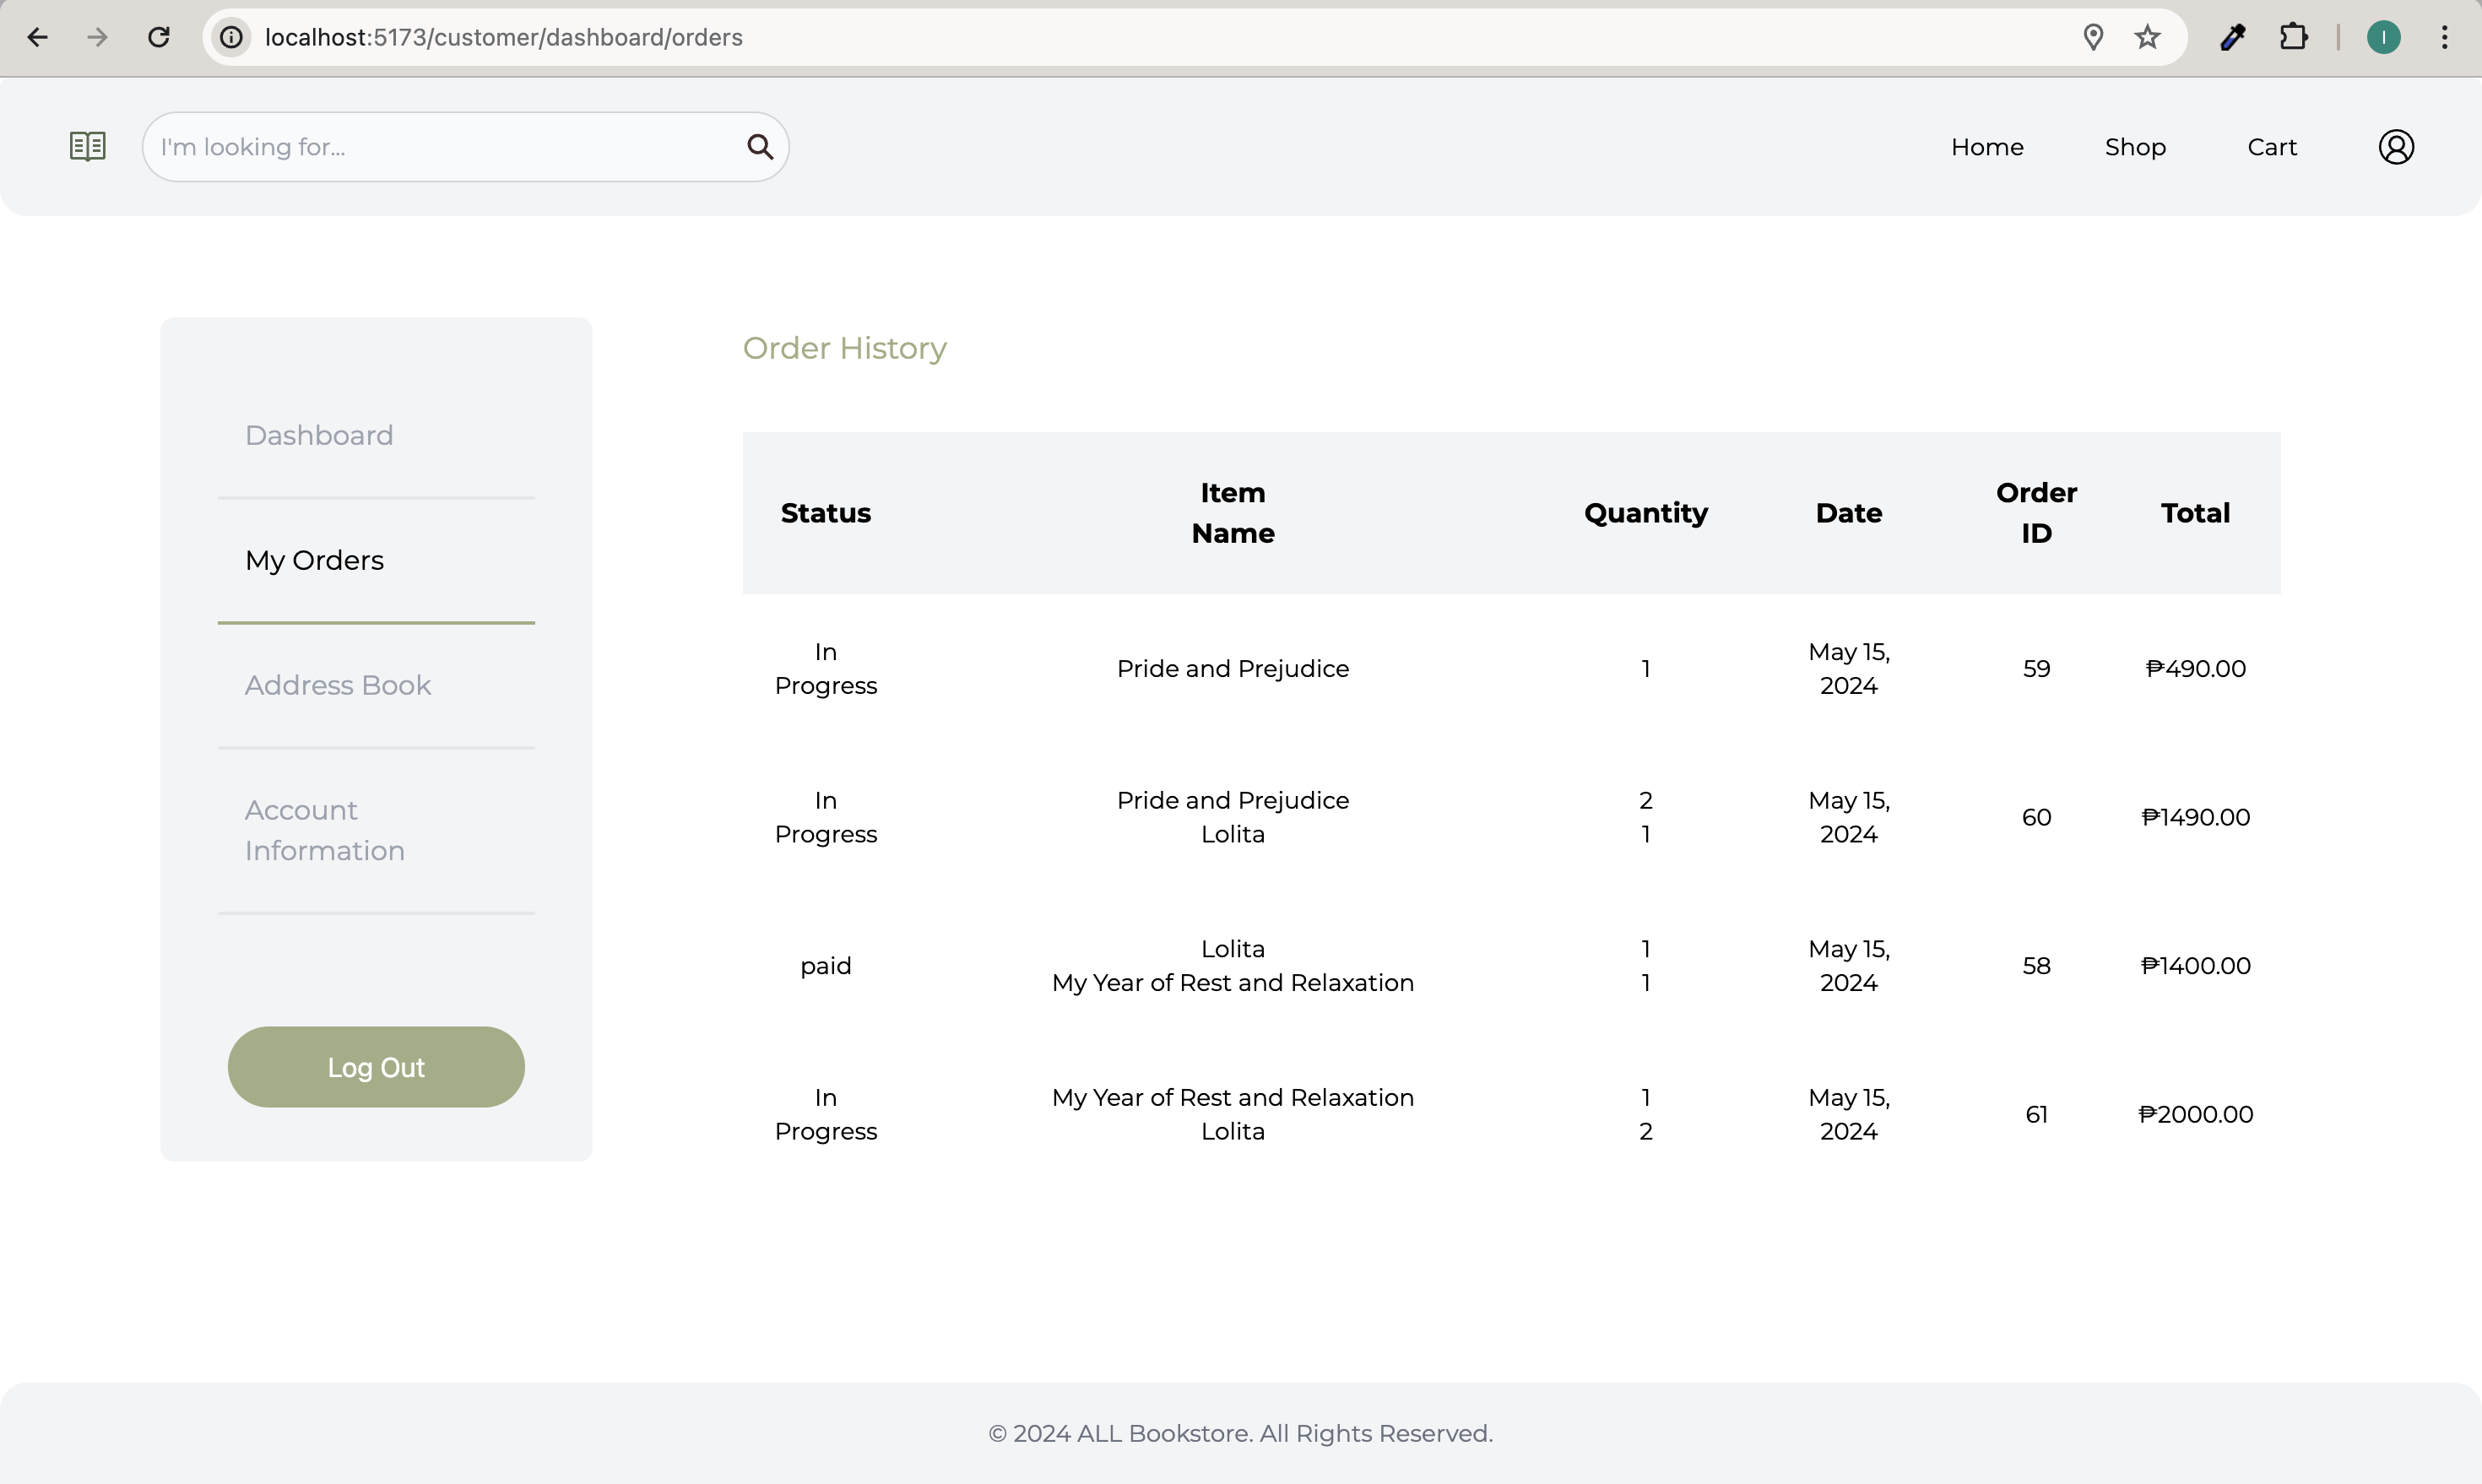Open the Chrome three-dot menu

click(2445, 37)
